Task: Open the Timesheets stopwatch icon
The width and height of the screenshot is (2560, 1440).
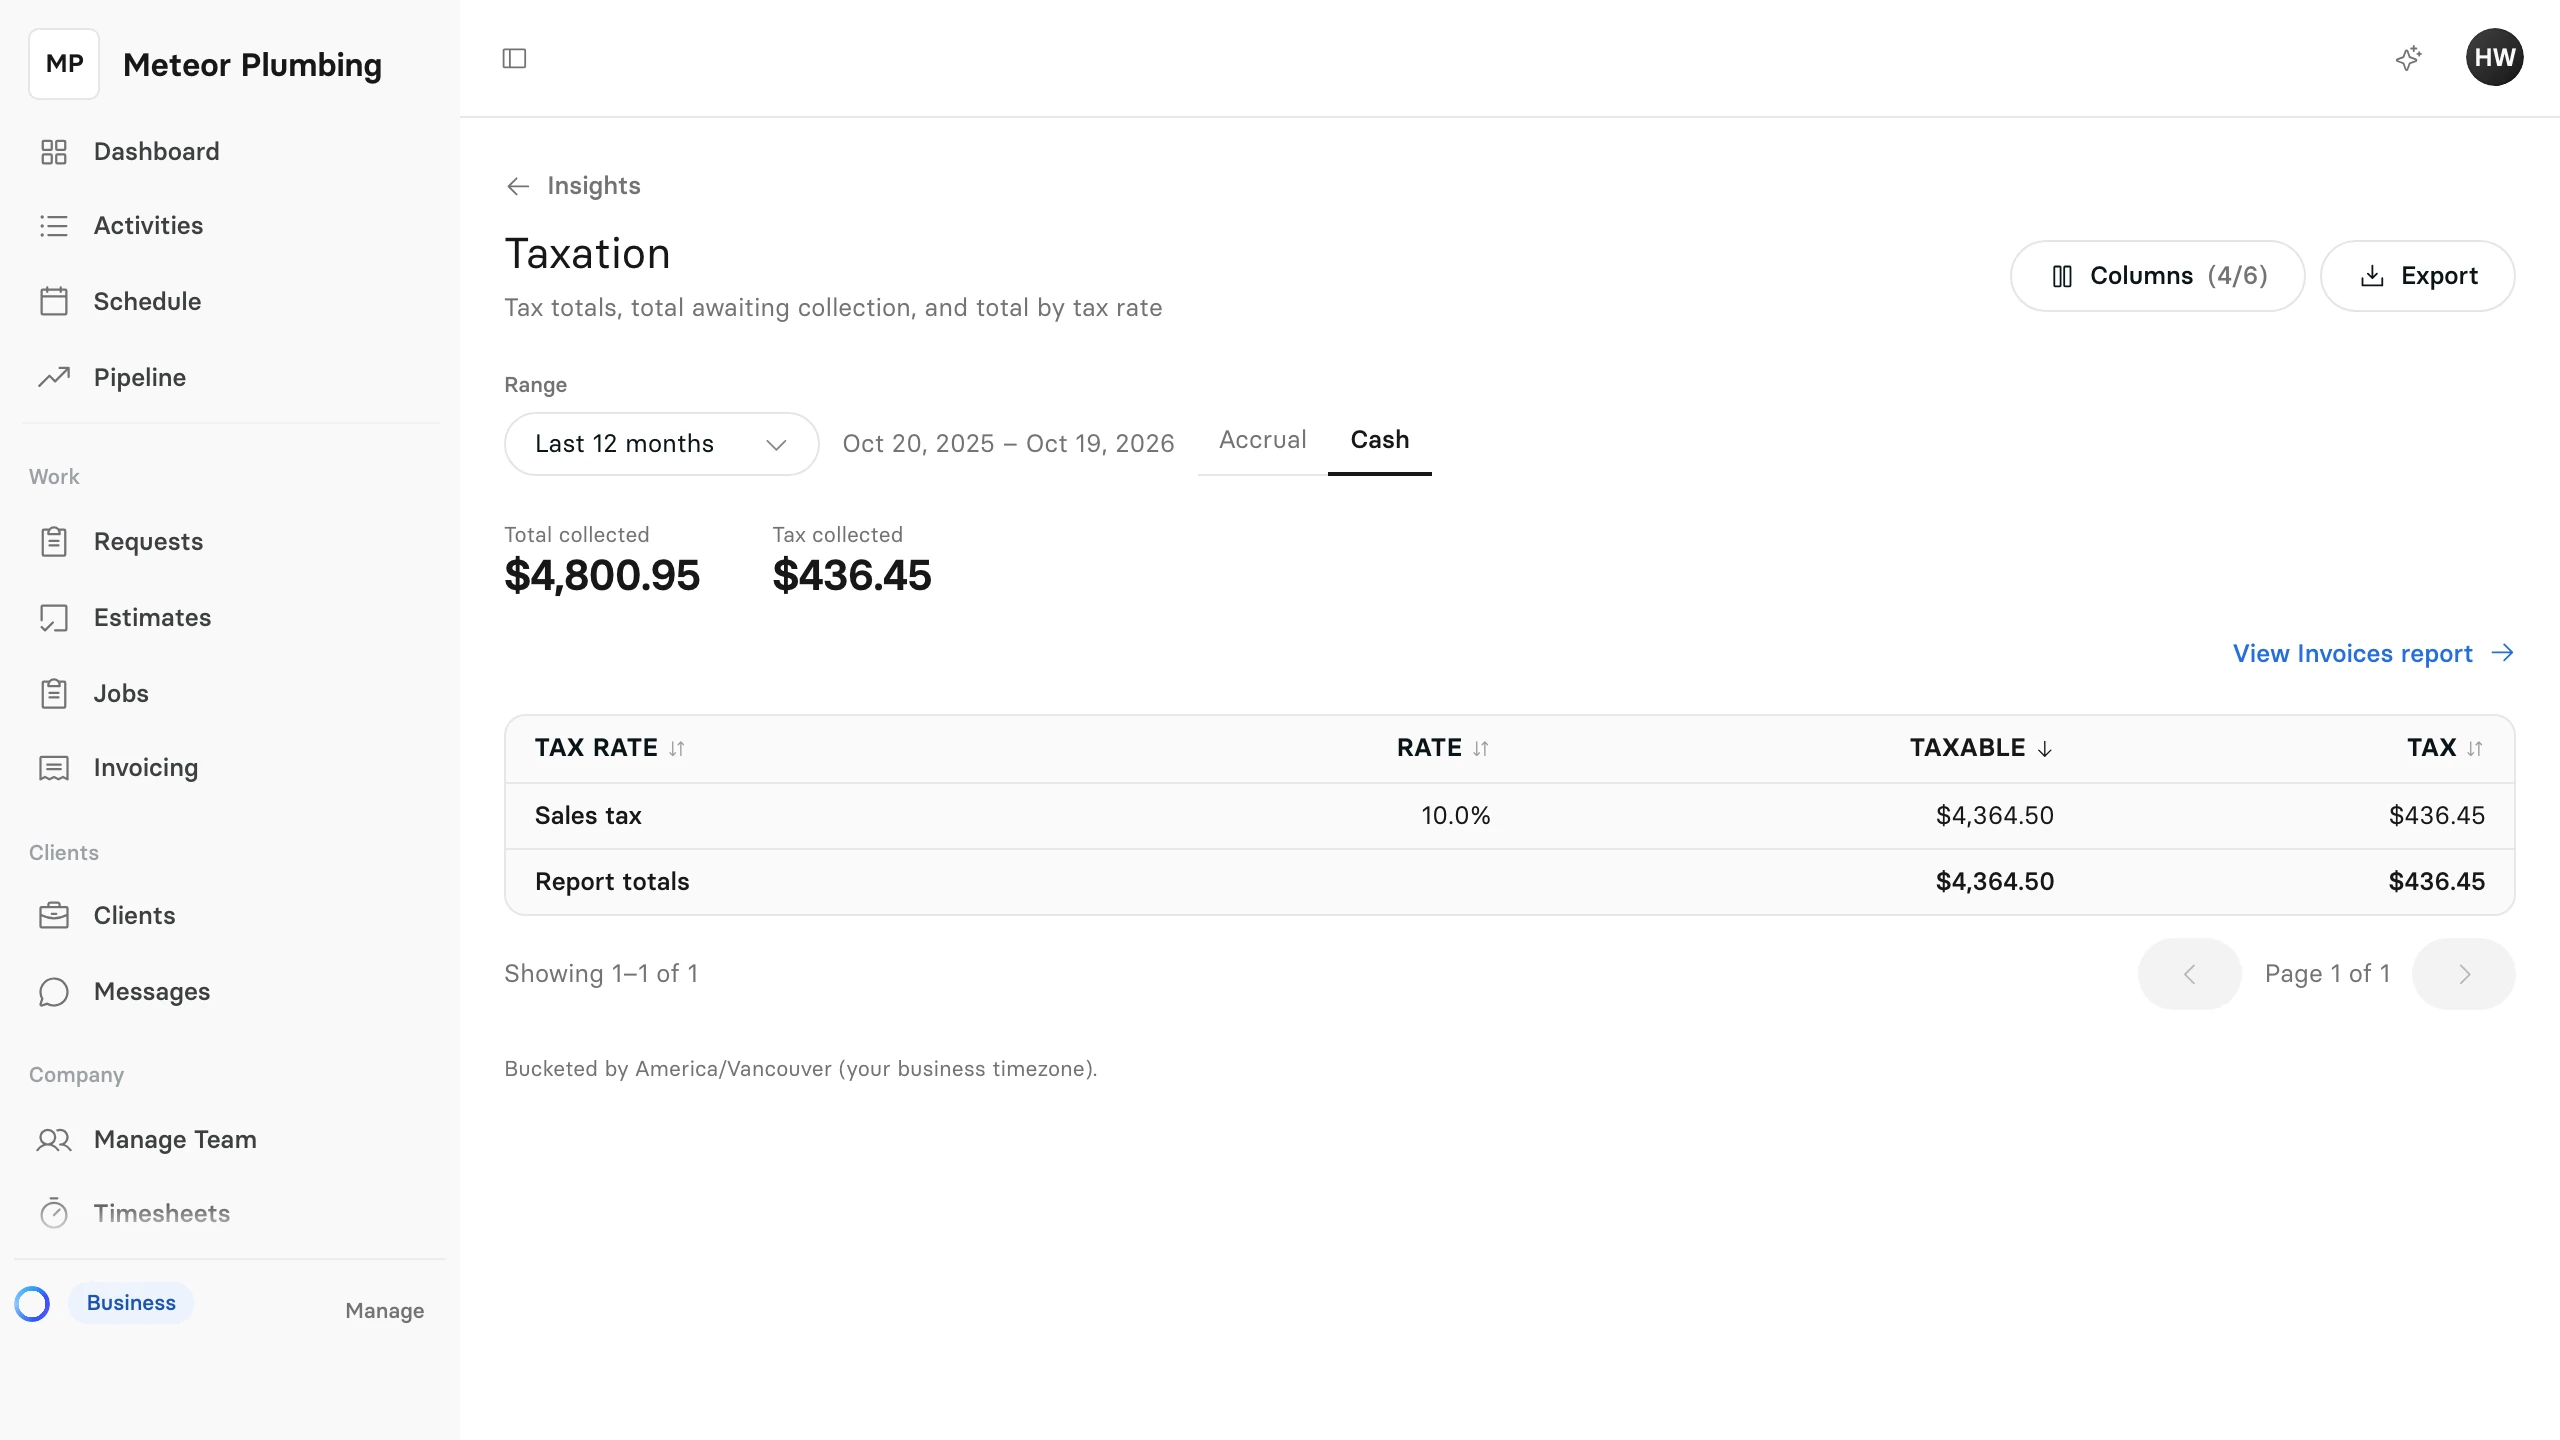Action: pyautogui.click(x=54, y=1213)
